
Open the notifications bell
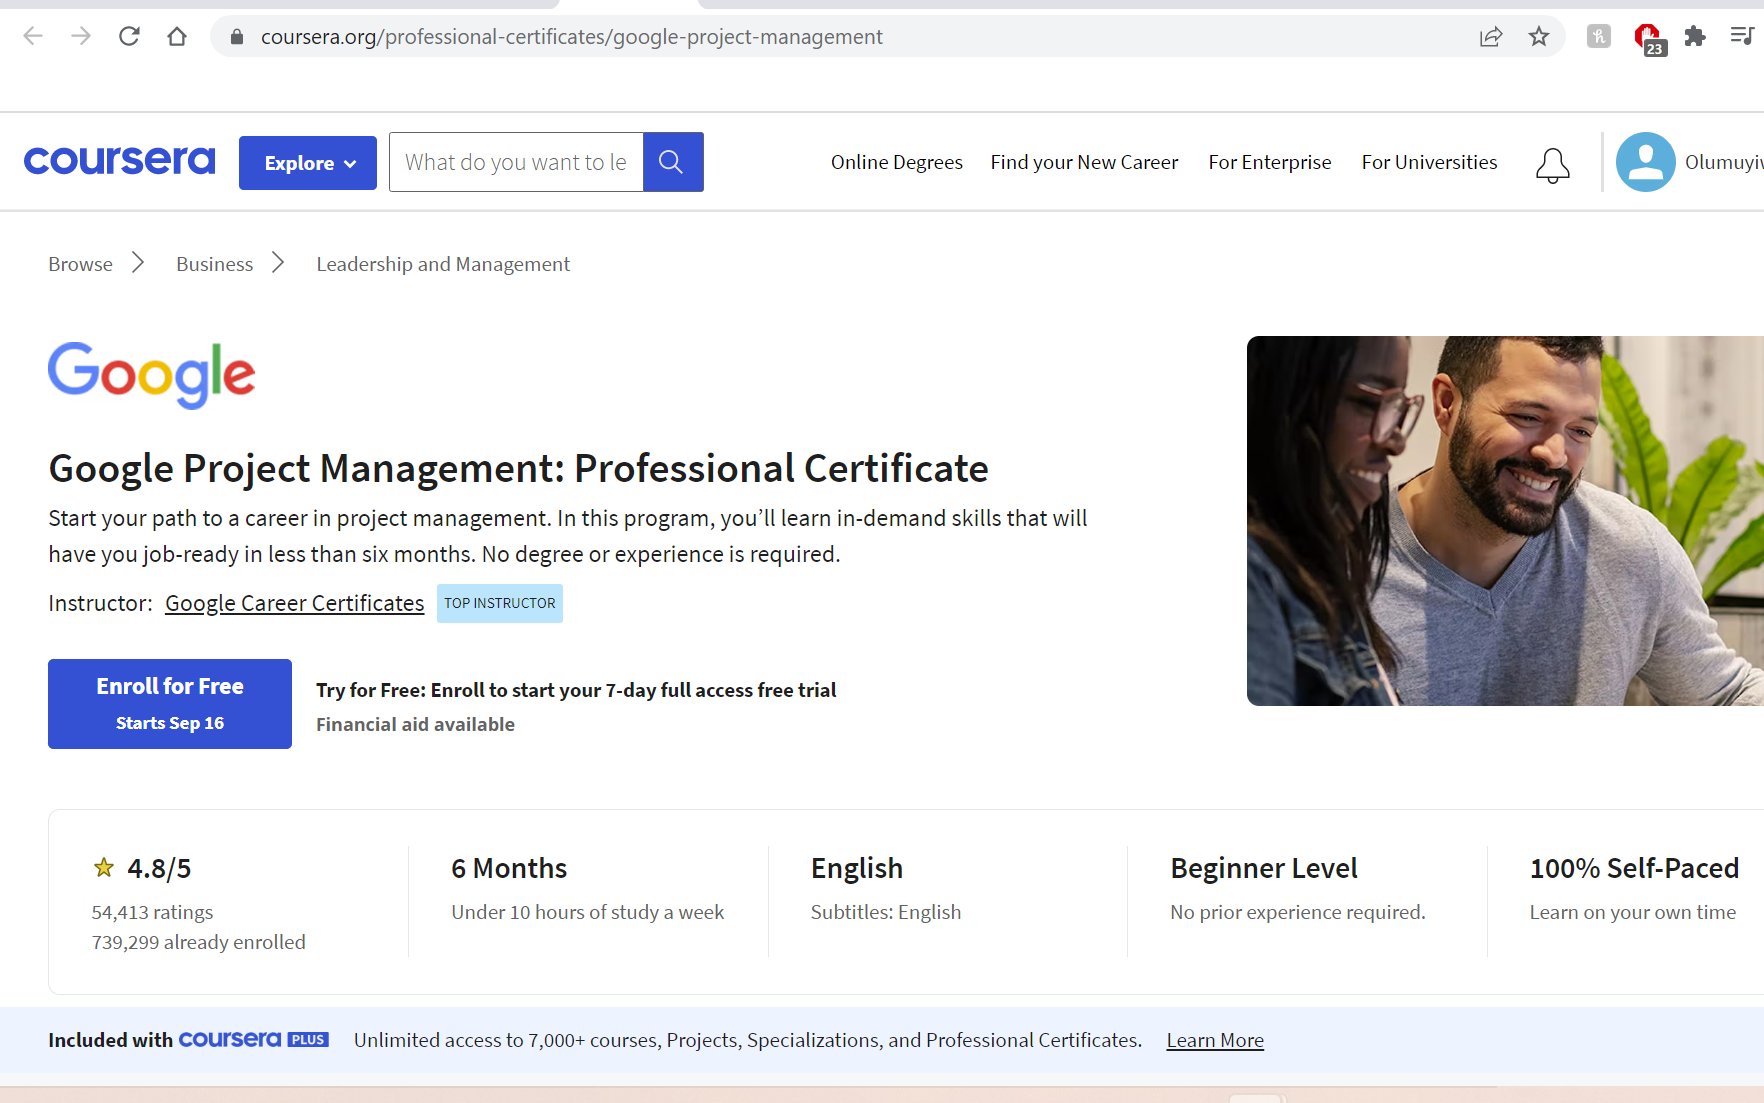tap(1553, 165)
